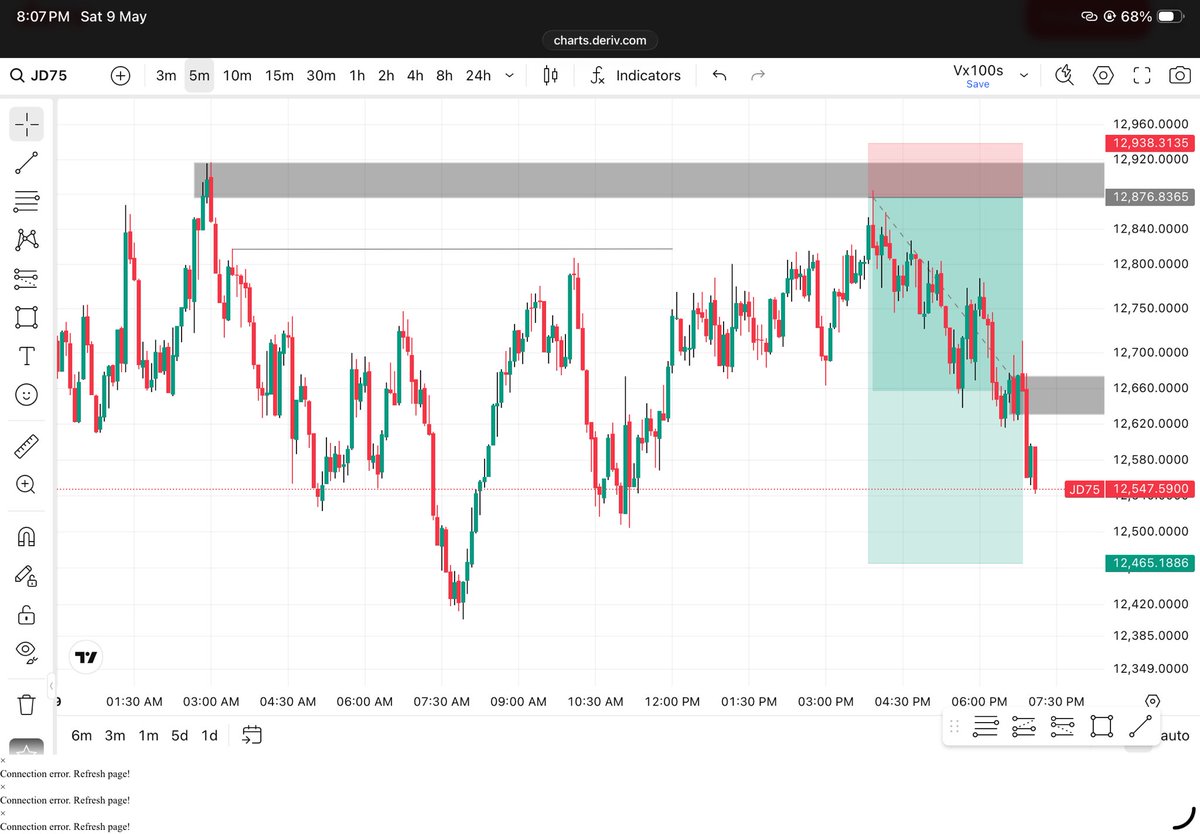Click the plus compare symbol icon
This screenshot has width=1200, height=834.
pyautogui.click(x=121, y=75)
